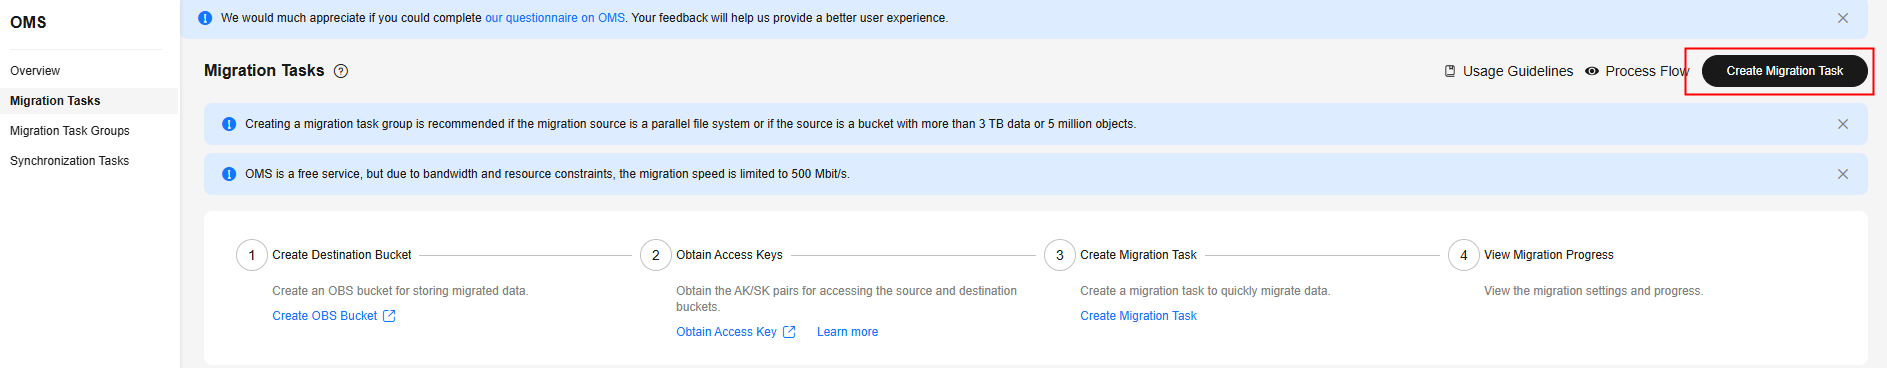Click the black Create Migration Task button
Viewport: 1887px width, 368px height.
click(x=1784, y=71)
